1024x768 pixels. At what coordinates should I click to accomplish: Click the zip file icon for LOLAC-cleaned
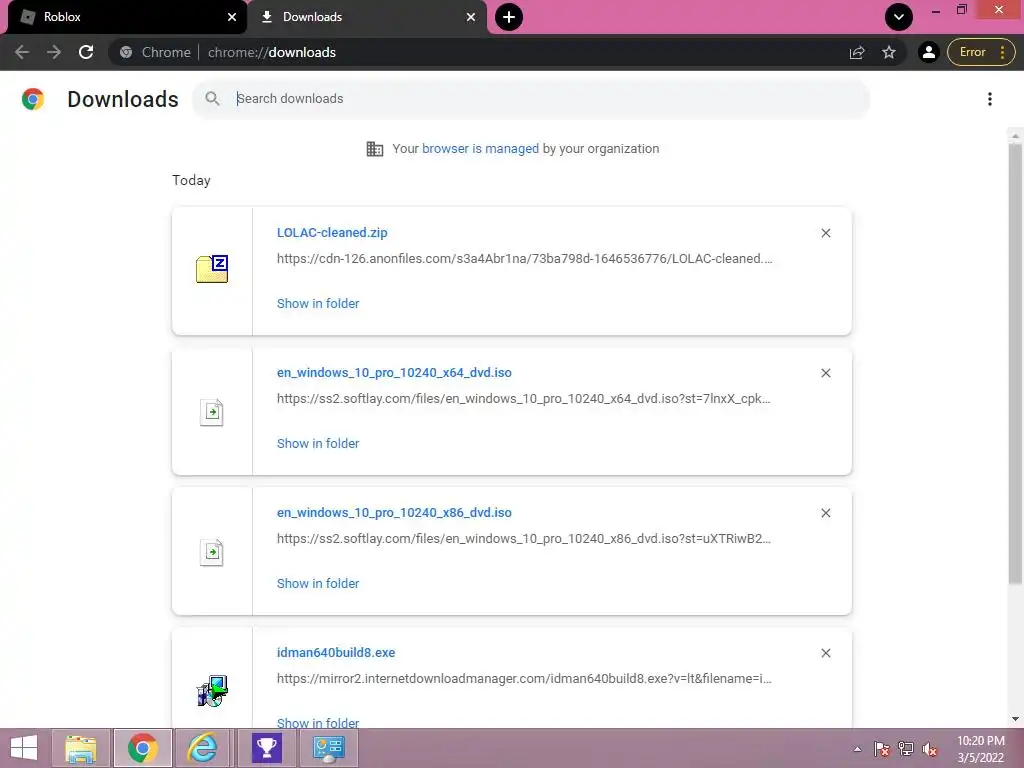212,269
